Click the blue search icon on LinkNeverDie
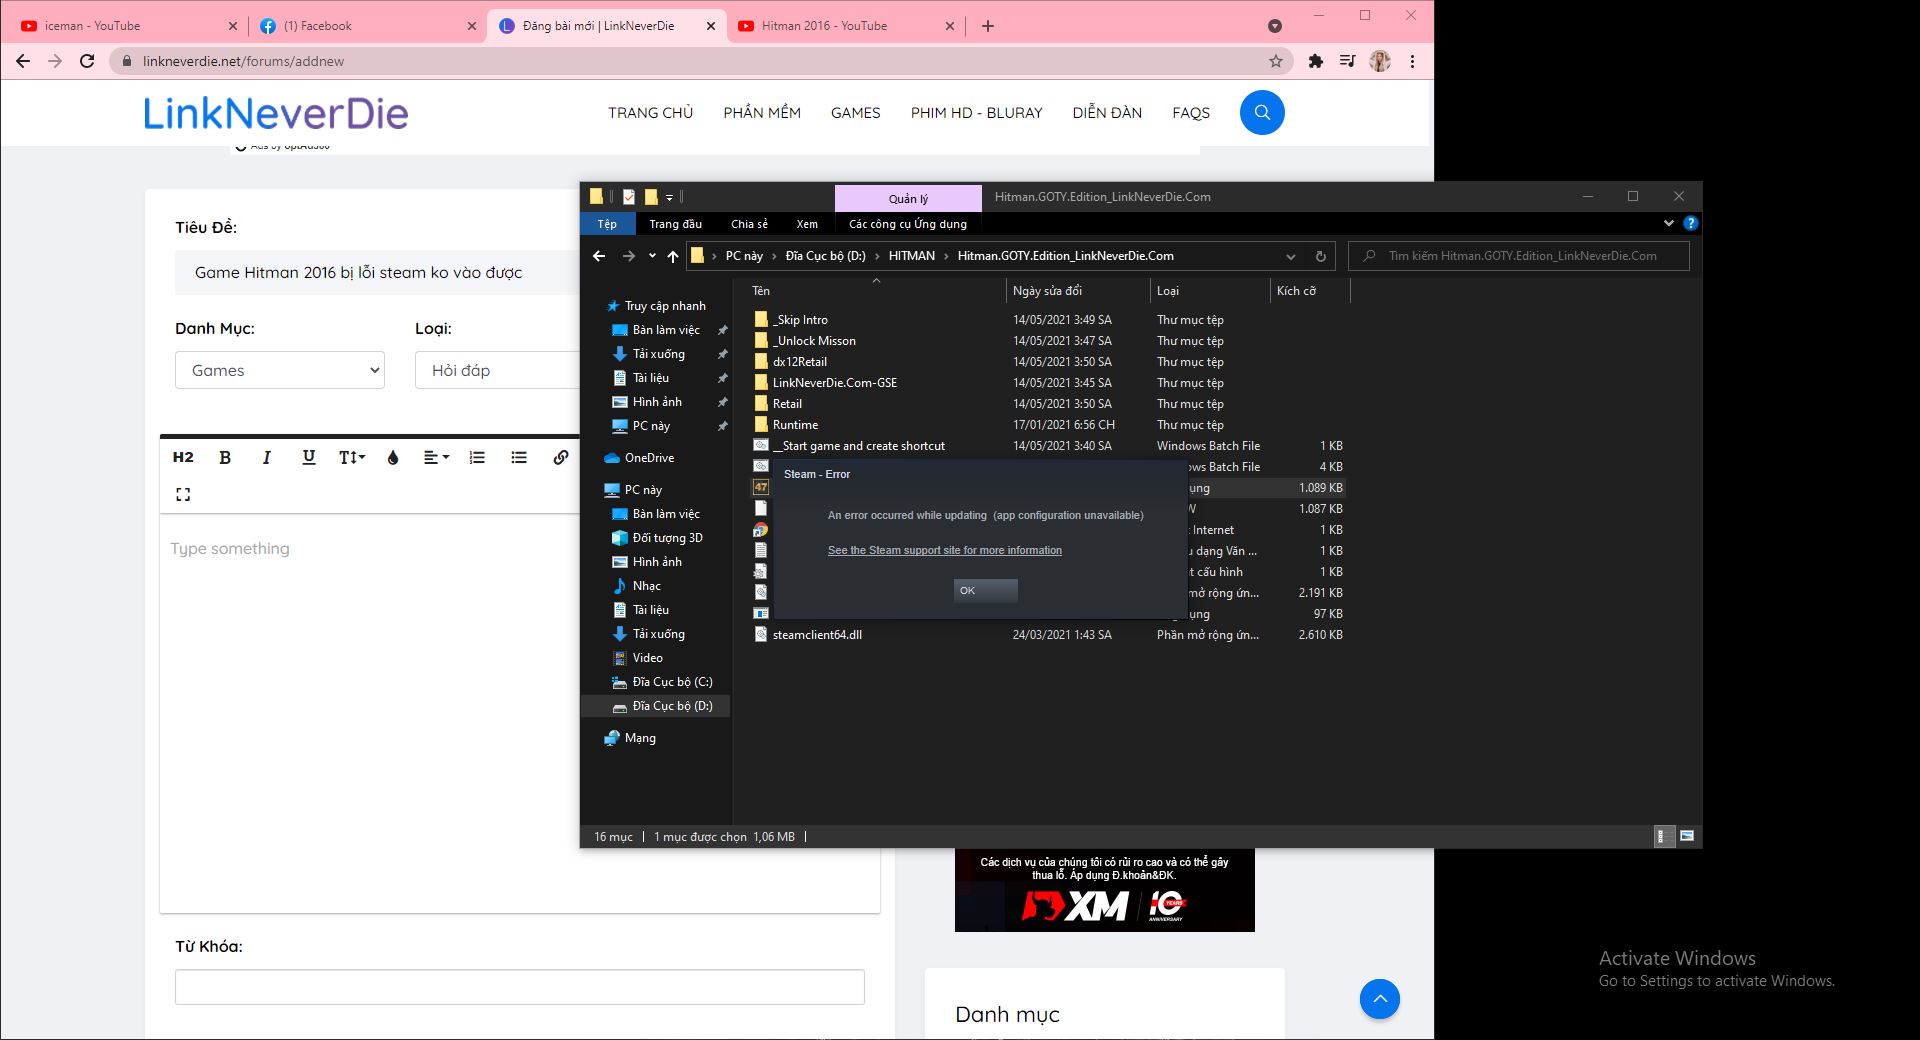 click(1262, 112)
